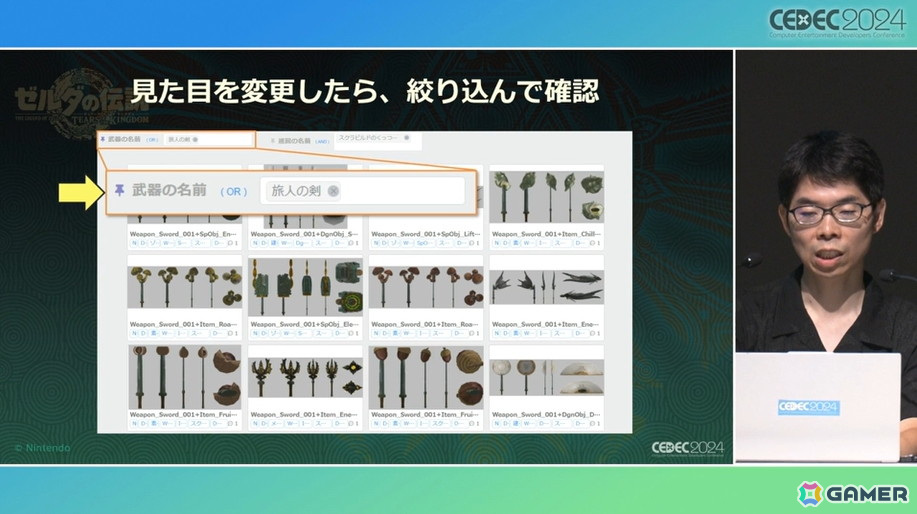917x514 pixels.
Task: Click the comment icon on the SpObj_En card
Action: click(x=230, y=243)
